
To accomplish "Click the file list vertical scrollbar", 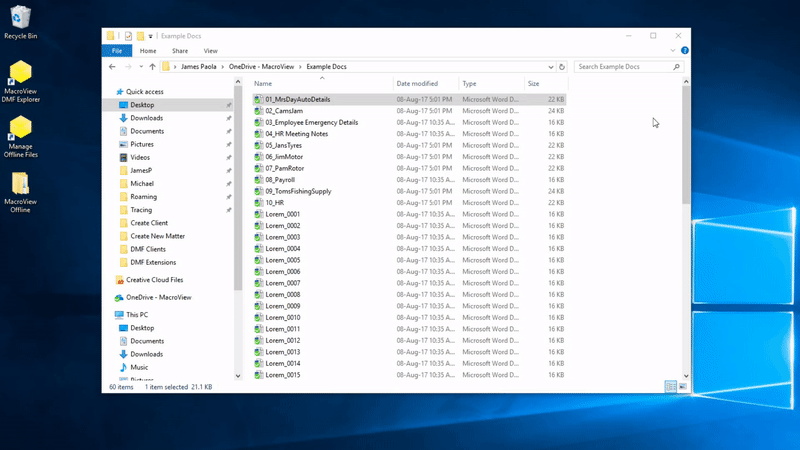I will 686,145.
